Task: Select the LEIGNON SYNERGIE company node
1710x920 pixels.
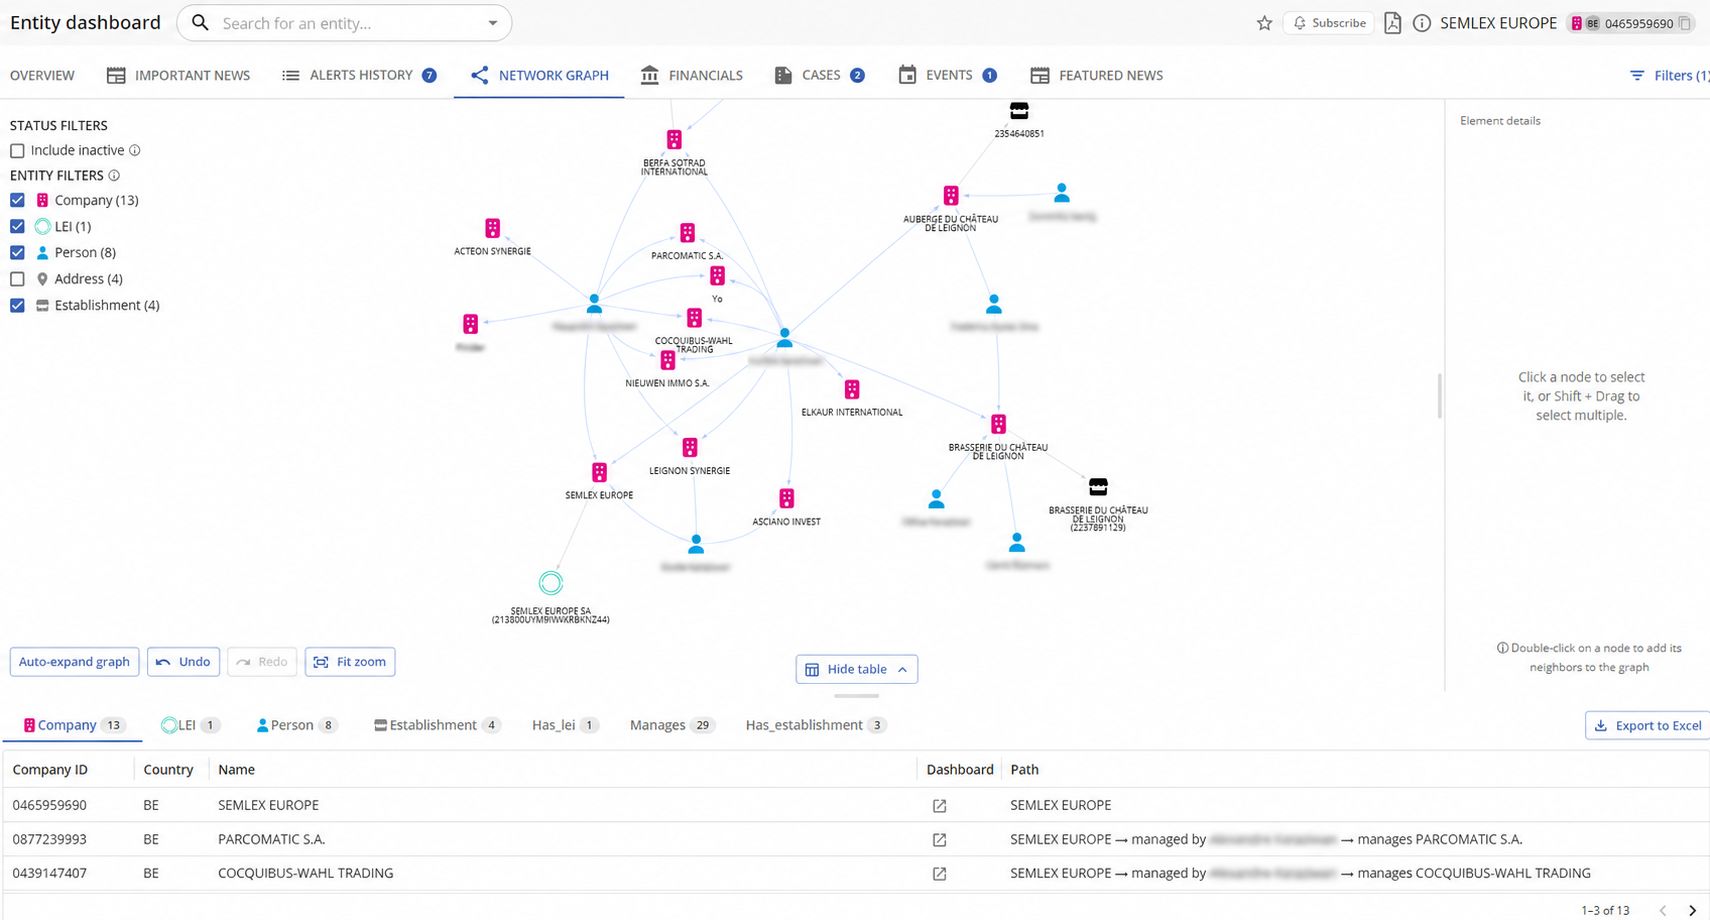Action: [x=689, y=447]
